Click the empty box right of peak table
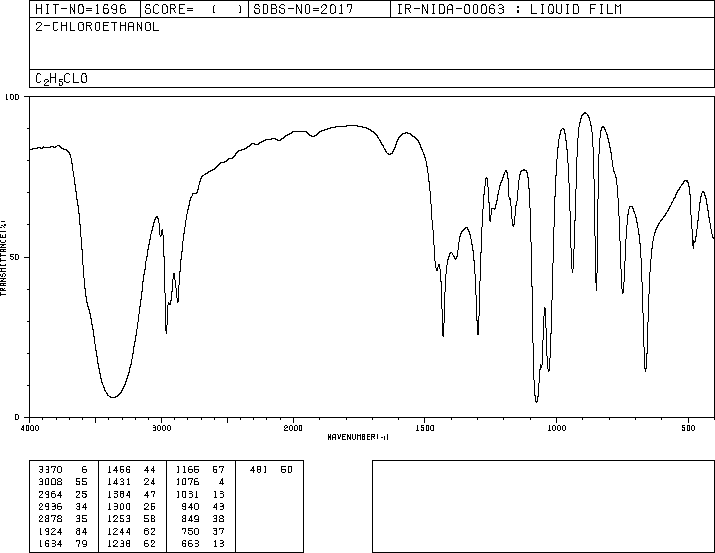 (x=543, y=506)
